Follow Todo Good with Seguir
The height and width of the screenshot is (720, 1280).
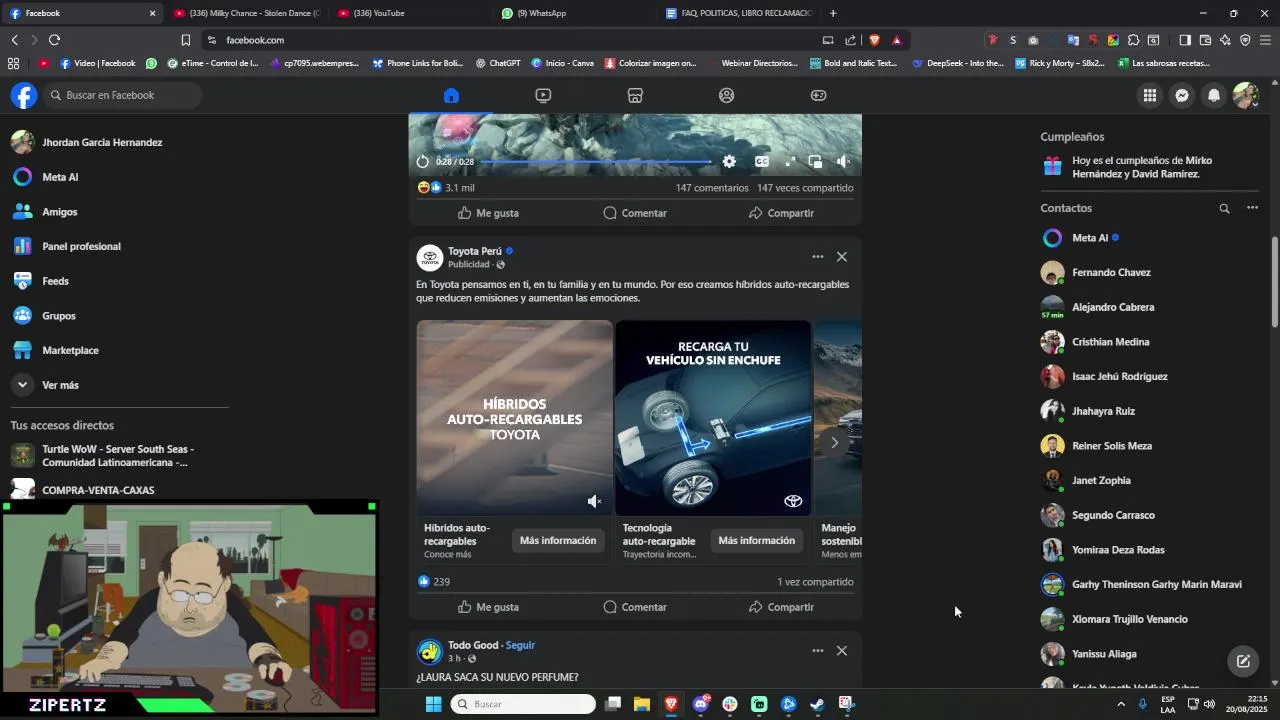(x=520, y=645)
